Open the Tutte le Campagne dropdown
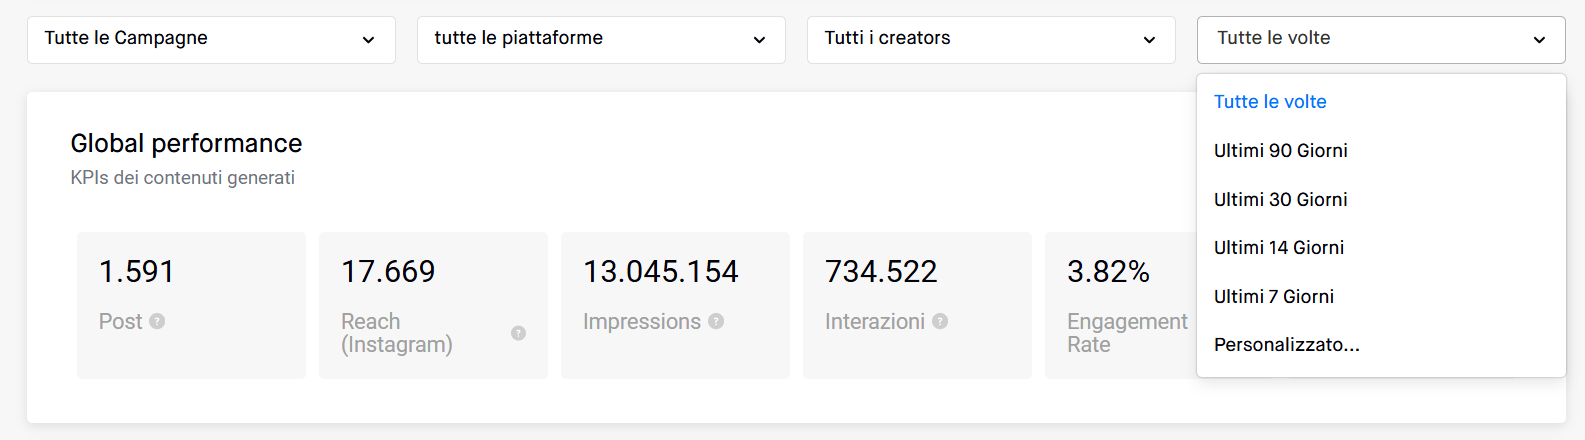Viewport: 1585px width, 440px height. click(211, 39)
